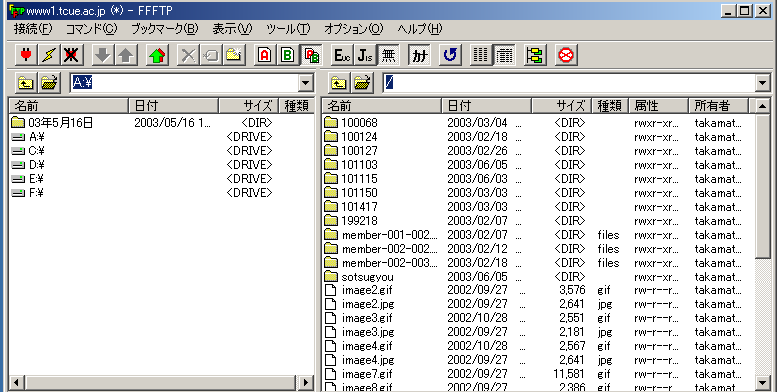This screenshot has width=777, height=392.
Task: Click the quick connect lightning icon
Action: (x=49, y=55)
